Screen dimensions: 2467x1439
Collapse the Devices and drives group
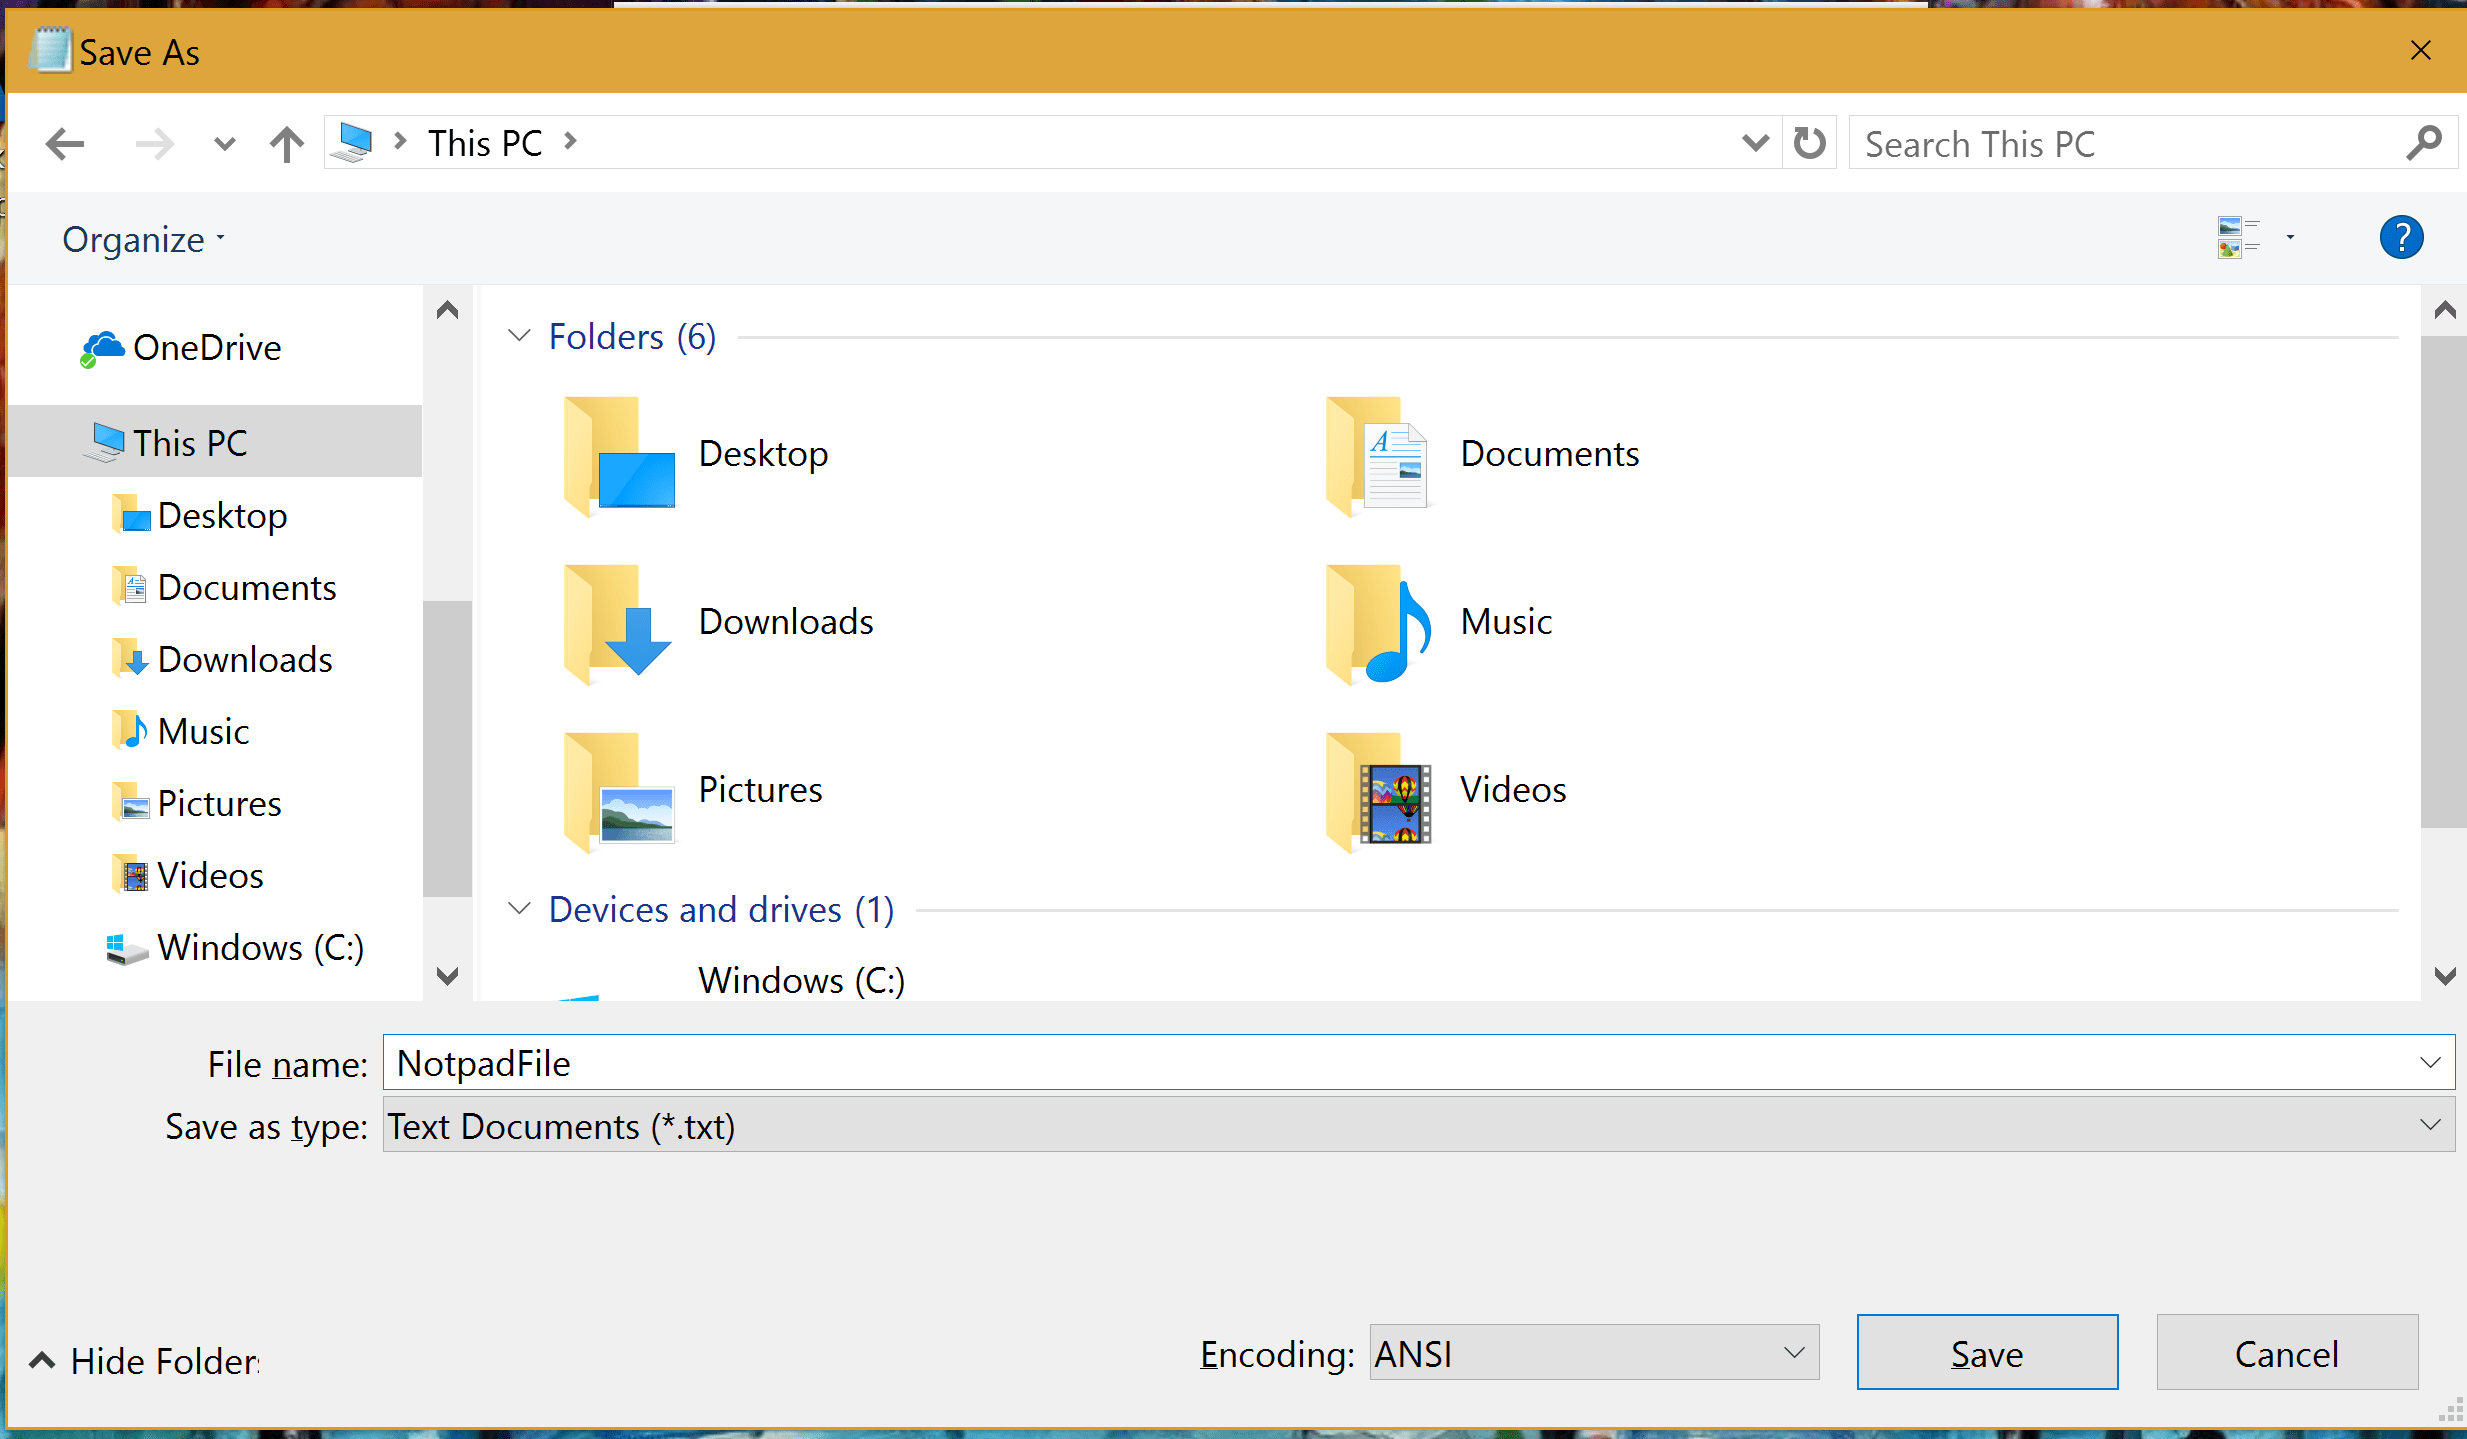click(519, 909)
